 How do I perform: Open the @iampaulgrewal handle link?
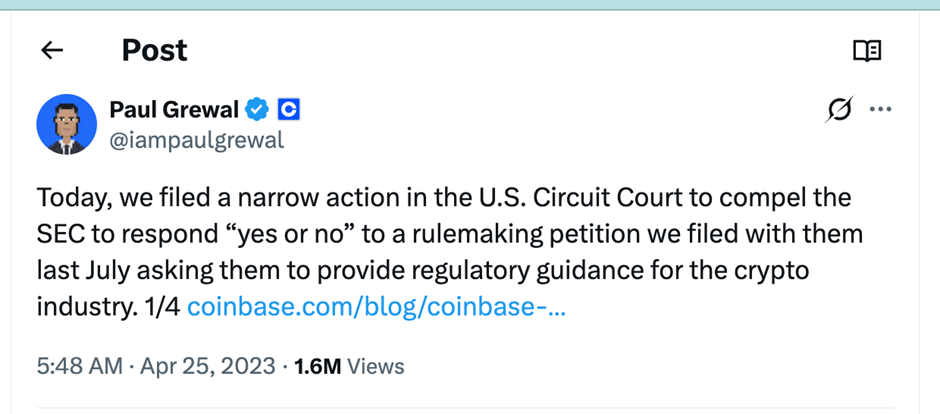[196, 140]
